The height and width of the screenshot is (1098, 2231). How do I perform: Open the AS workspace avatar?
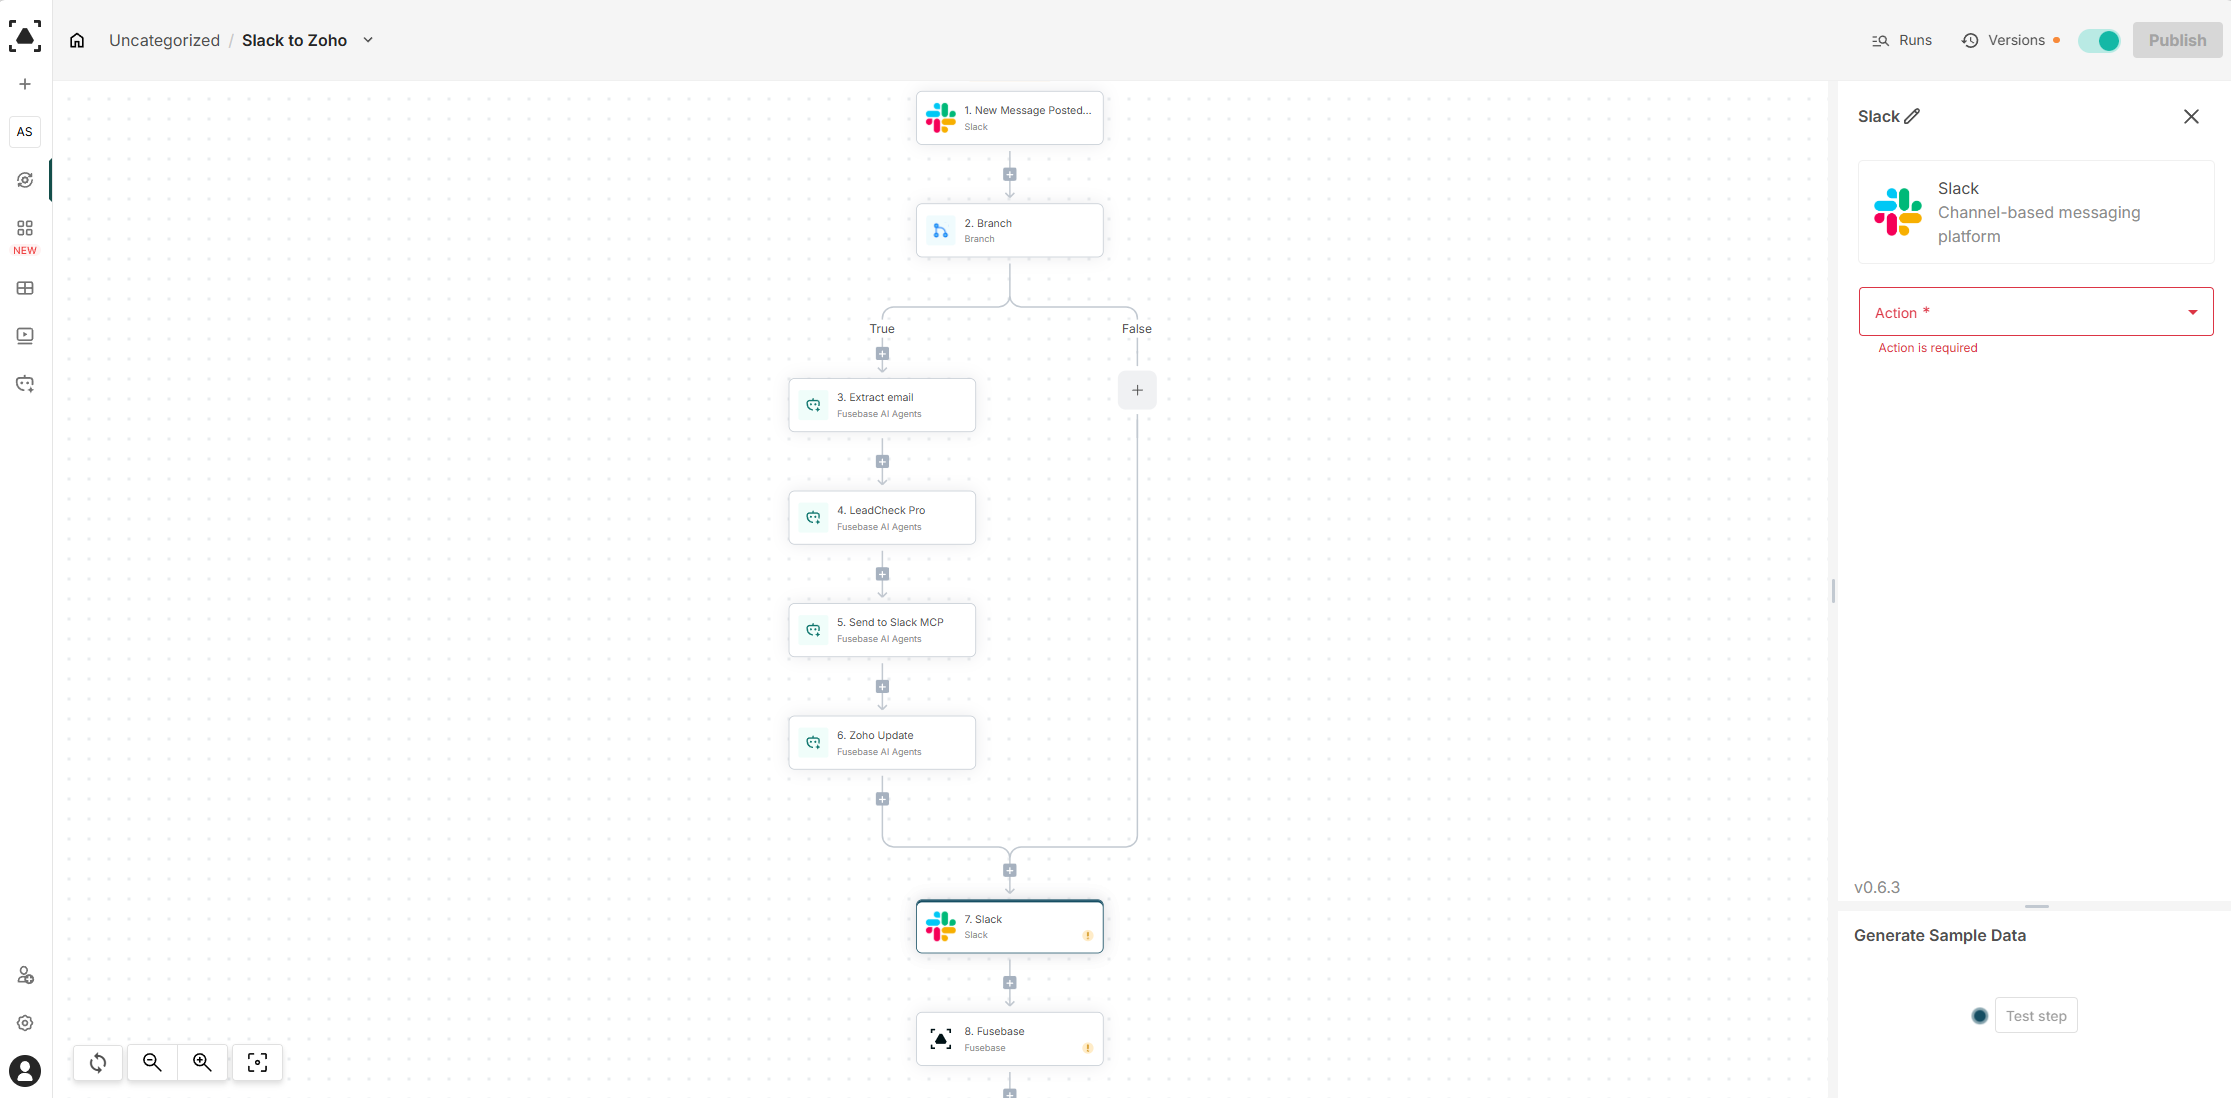point(25,132)
